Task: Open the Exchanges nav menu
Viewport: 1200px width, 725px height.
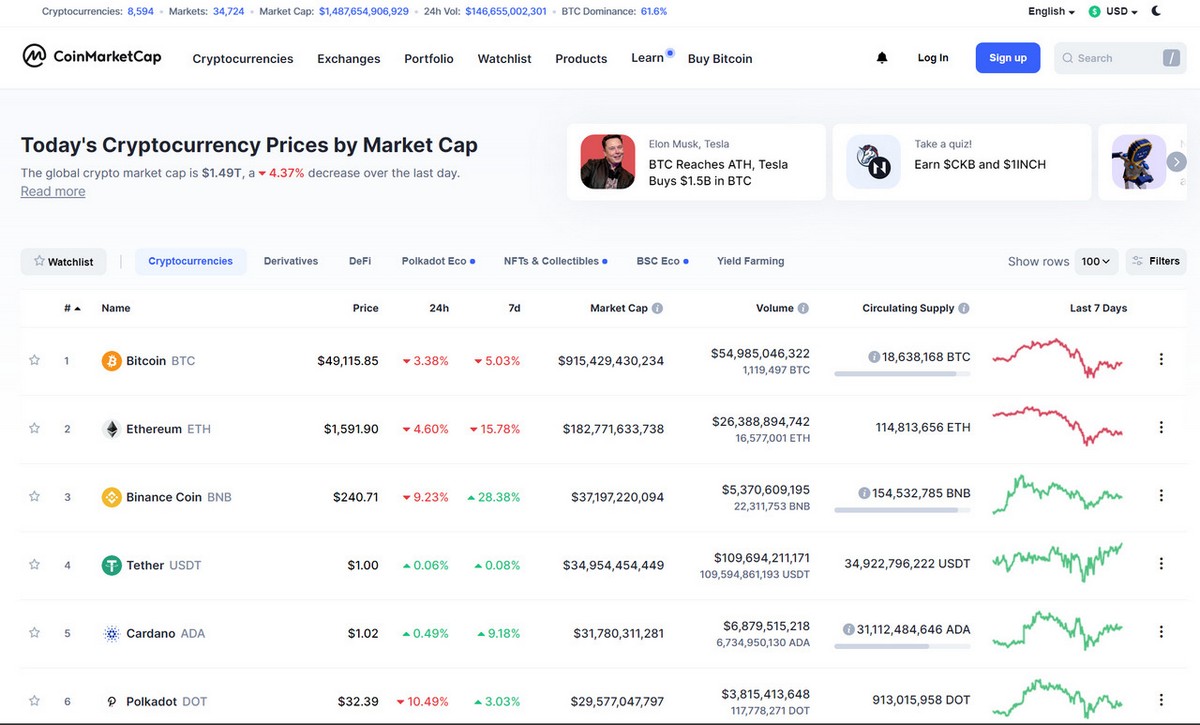Action: 349,59
